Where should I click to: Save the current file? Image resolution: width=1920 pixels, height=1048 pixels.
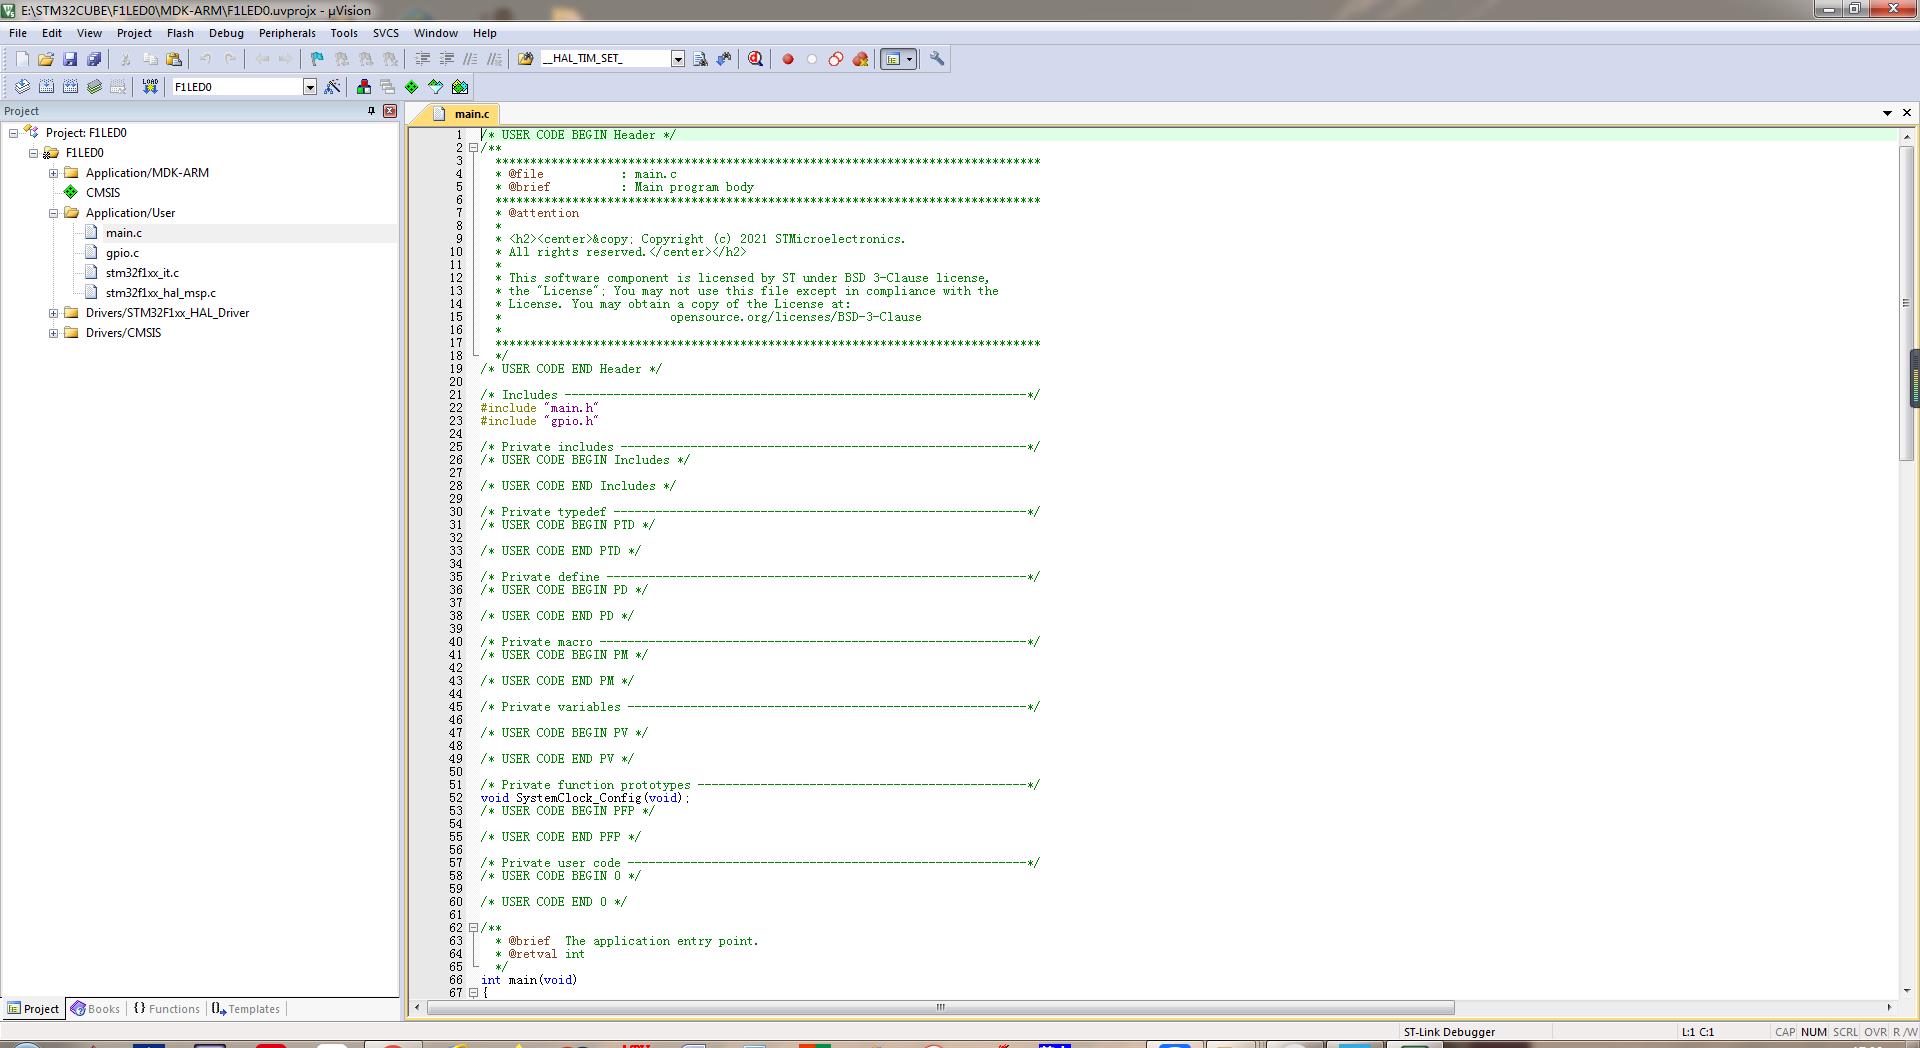coord(70,59)
